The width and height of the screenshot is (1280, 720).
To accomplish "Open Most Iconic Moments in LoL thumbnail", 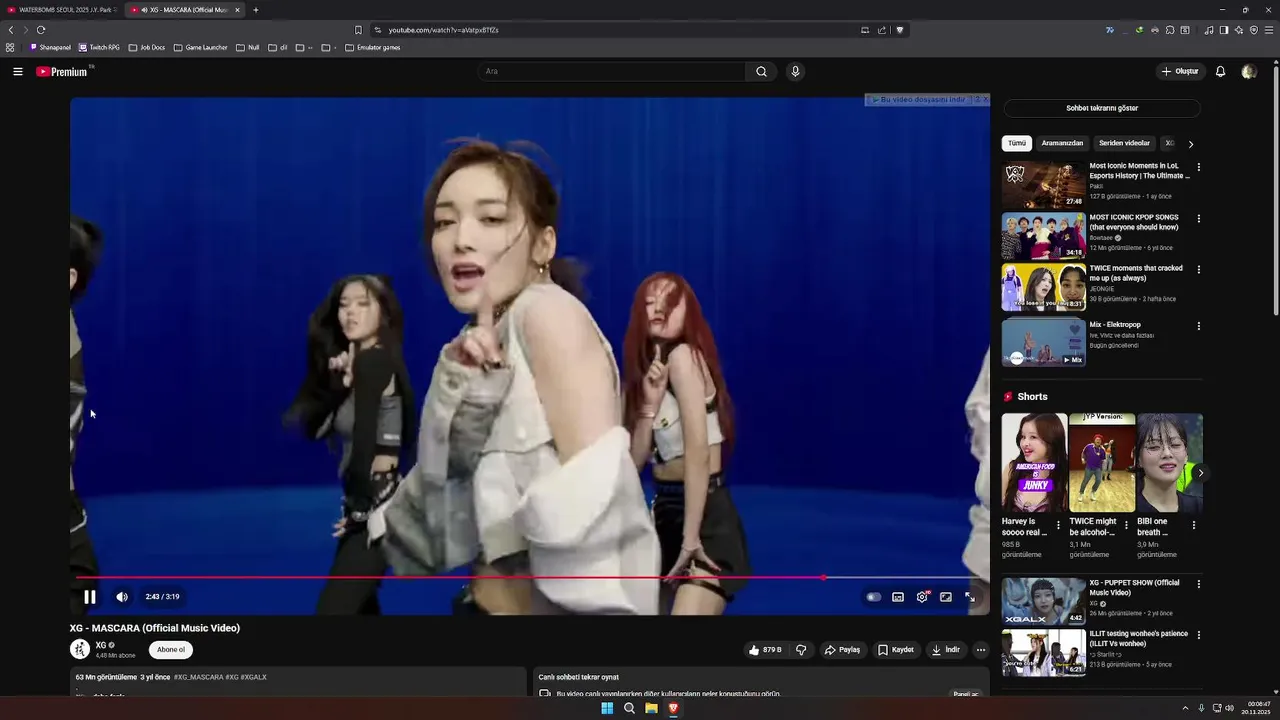I will coord(1043,184).
